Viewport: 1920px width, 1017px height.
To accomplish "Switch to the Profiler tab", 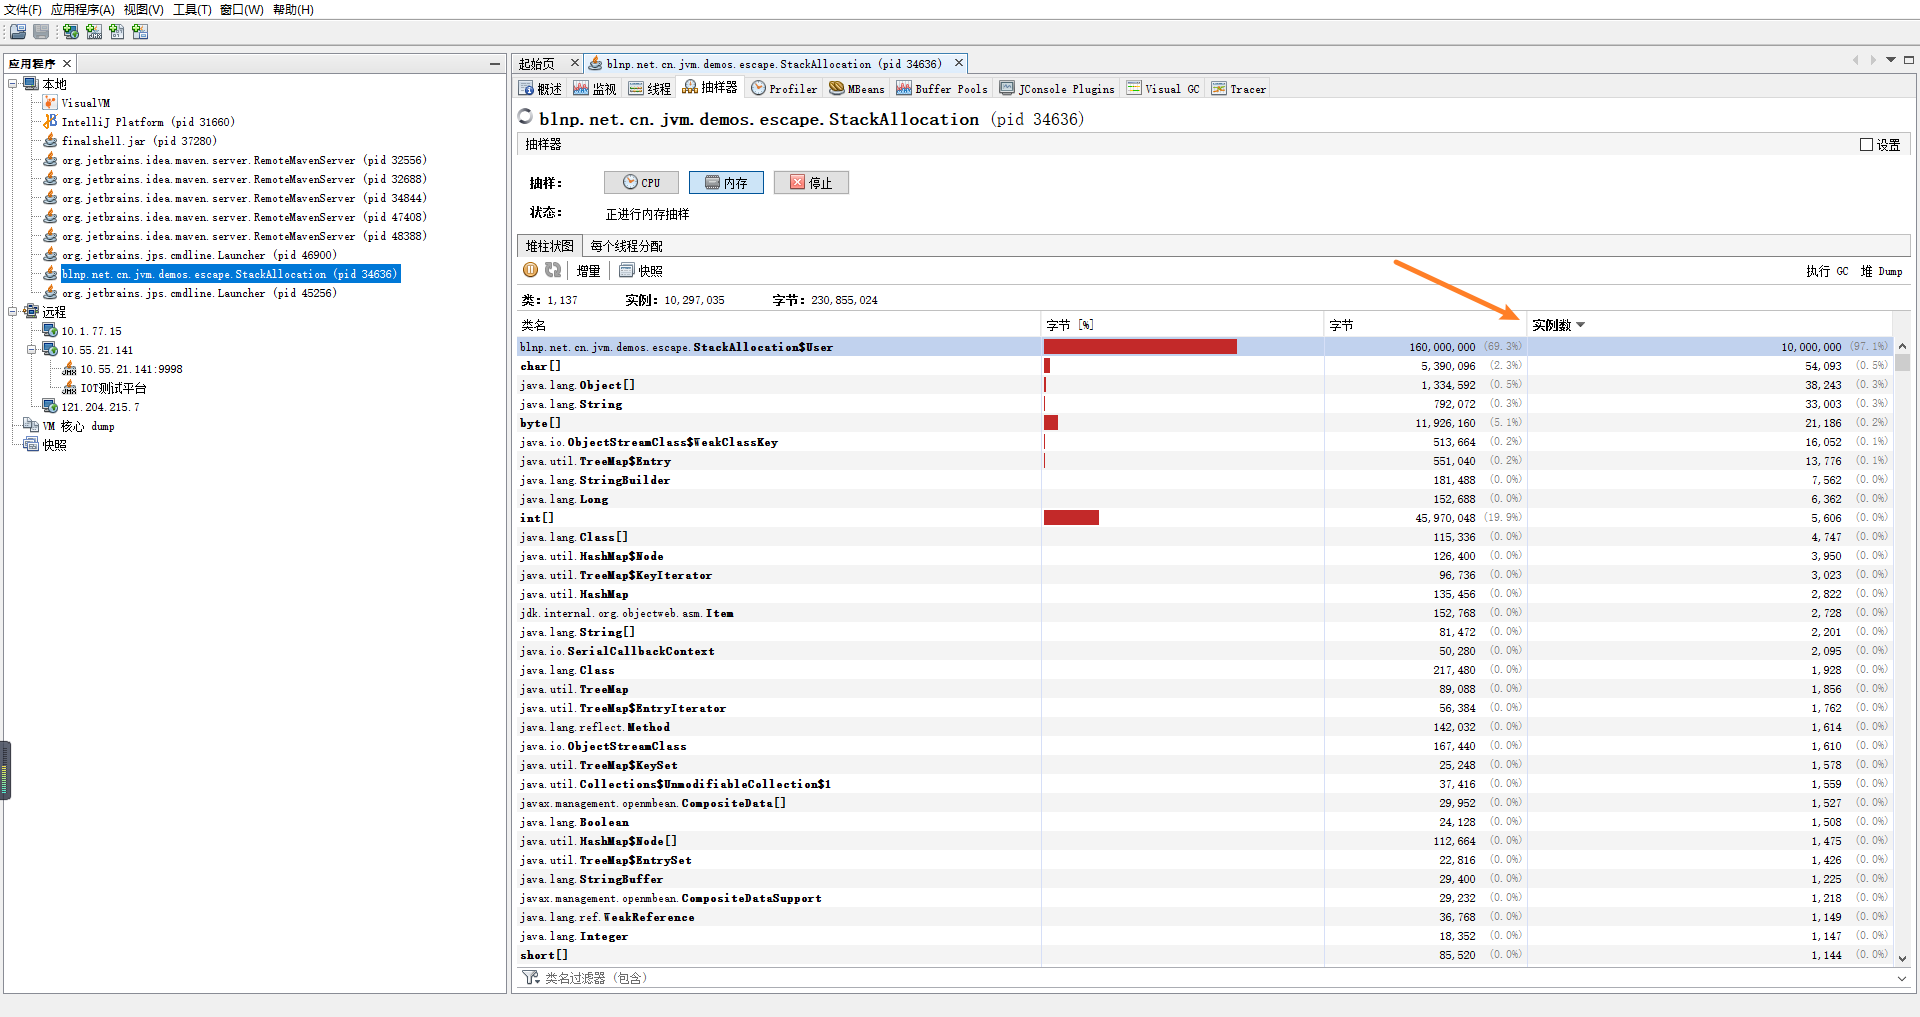I will coord(784,89).
